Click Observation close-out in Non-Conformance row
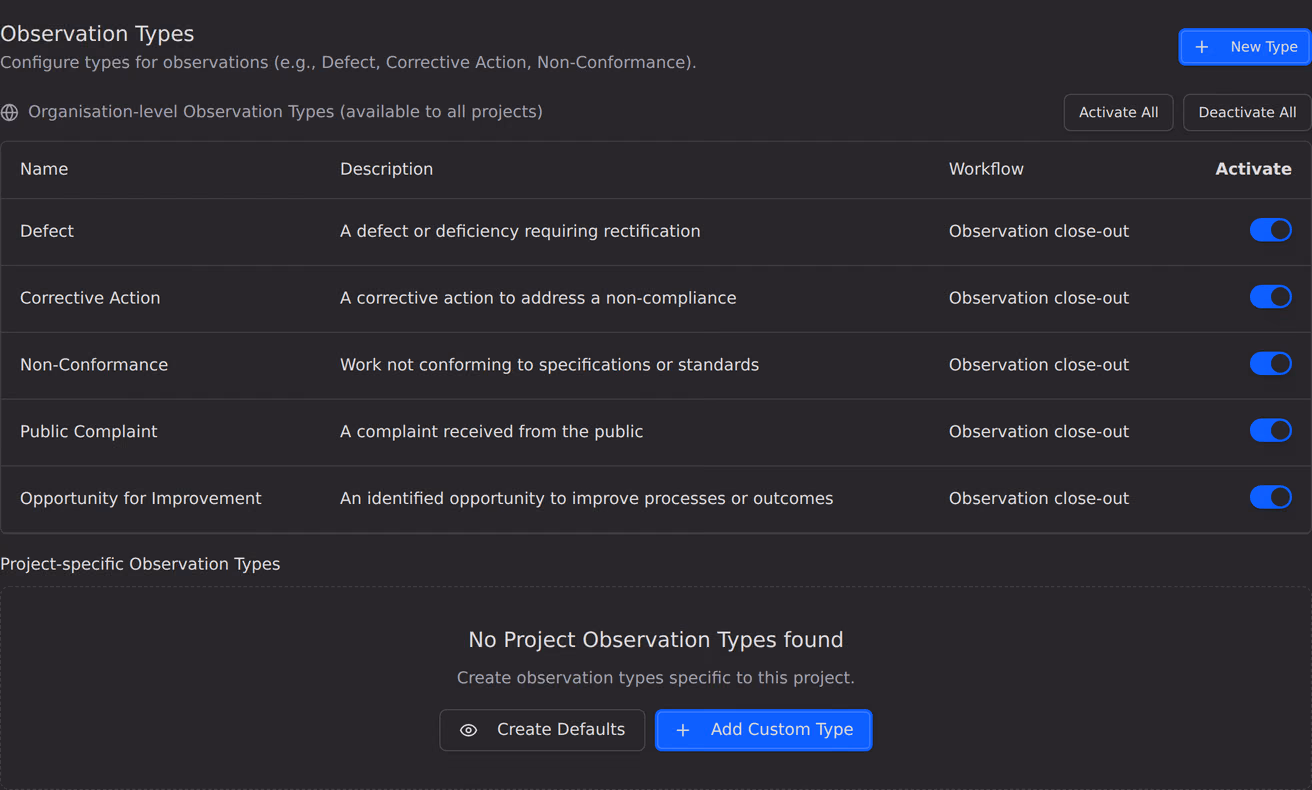1312x790 pixels. pyautogui.click(x=1039, y=365)
